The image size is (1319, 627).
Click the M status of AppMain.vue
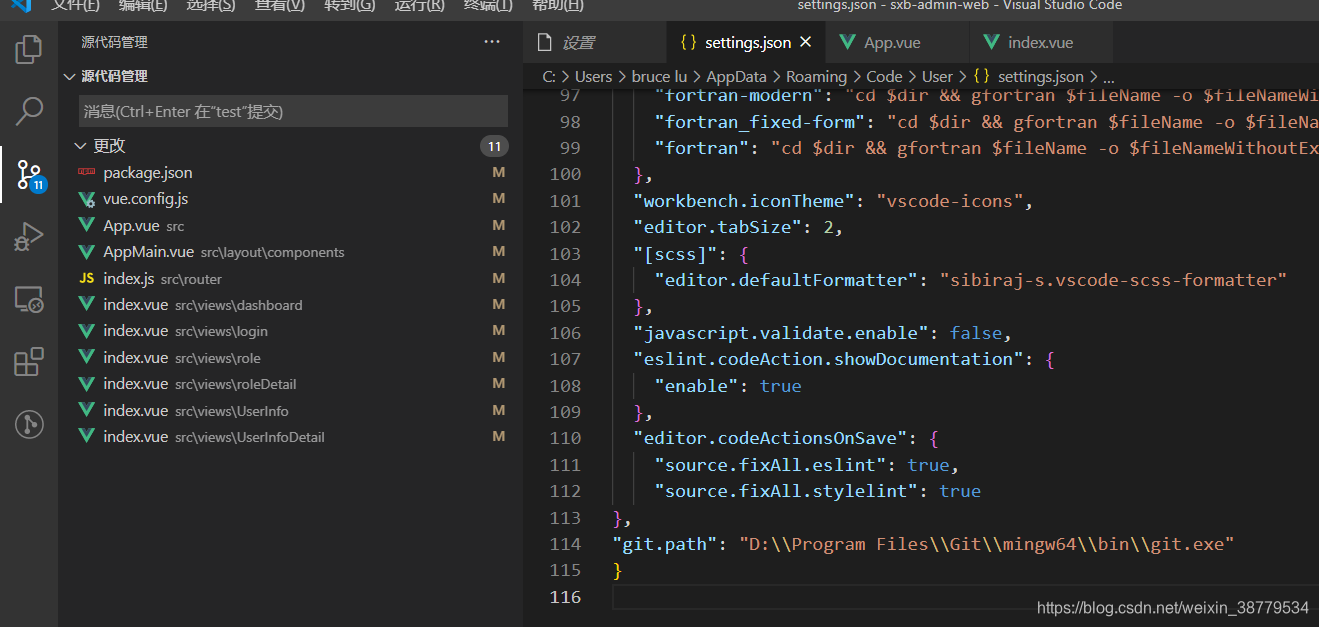click(x=498, y=252)
